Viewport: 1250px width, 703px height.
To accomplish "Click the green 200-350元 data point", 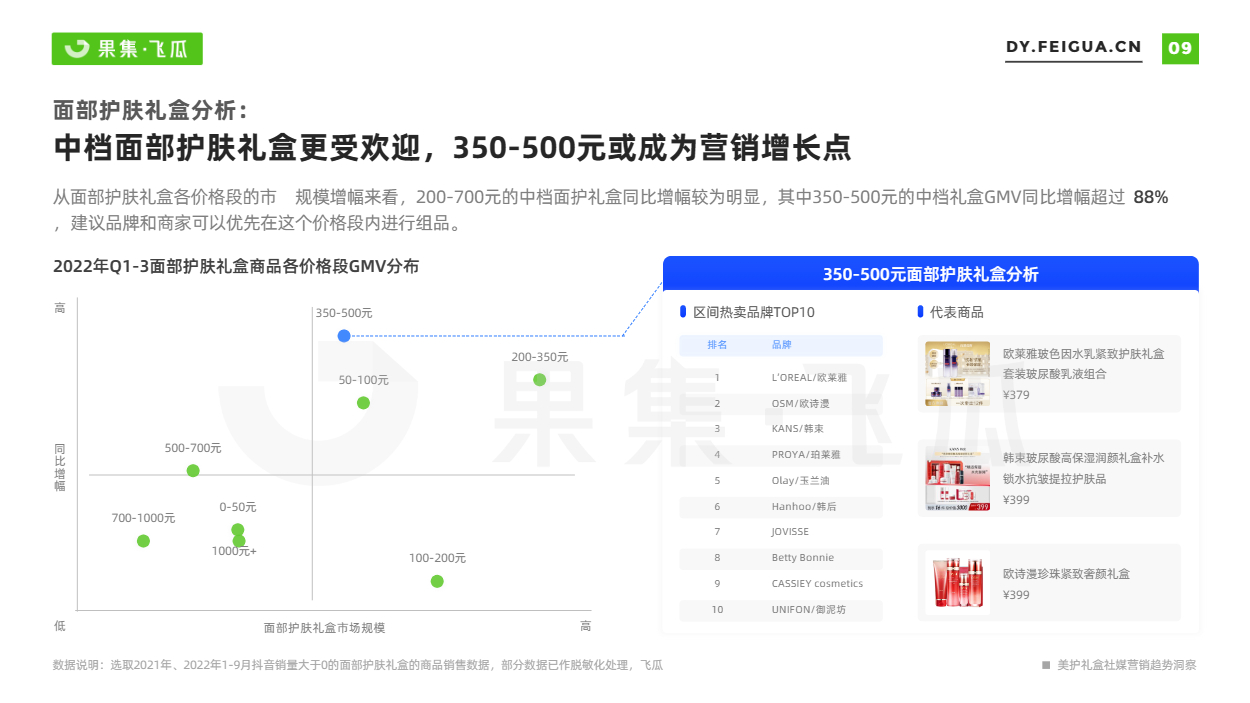I will [540, 379].
